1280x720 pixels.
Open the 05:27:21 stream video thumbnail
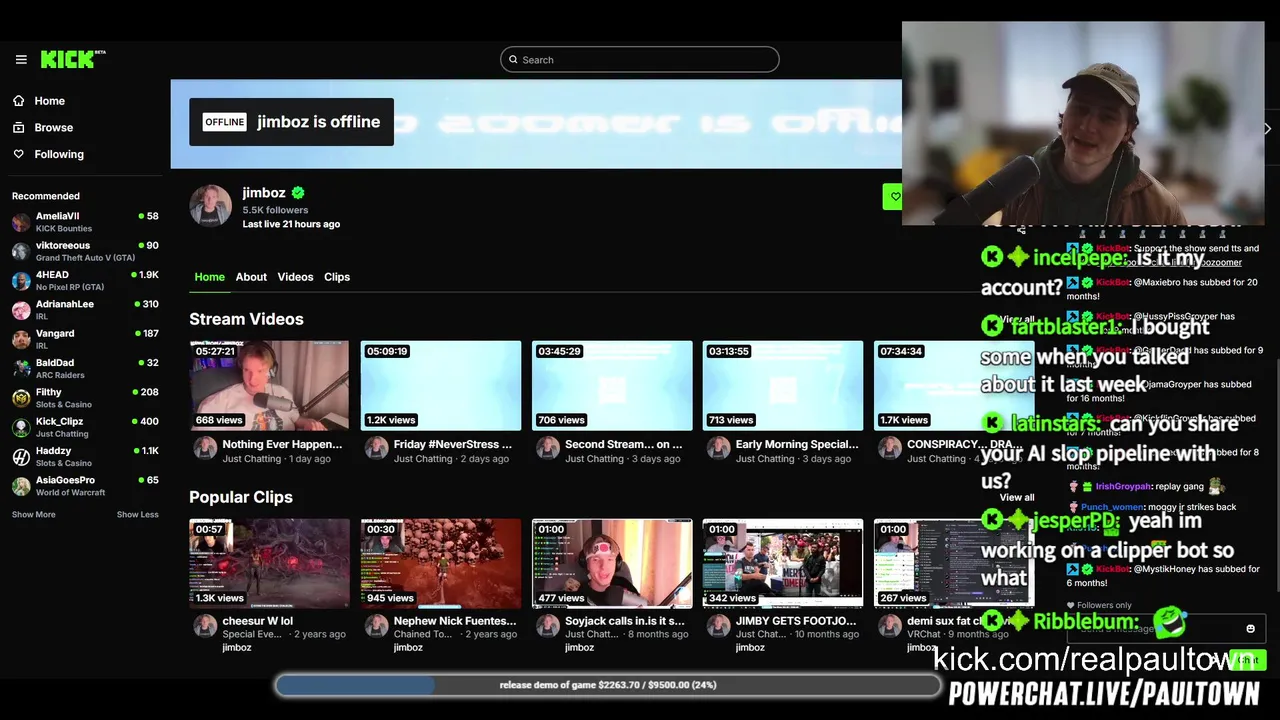269,386
